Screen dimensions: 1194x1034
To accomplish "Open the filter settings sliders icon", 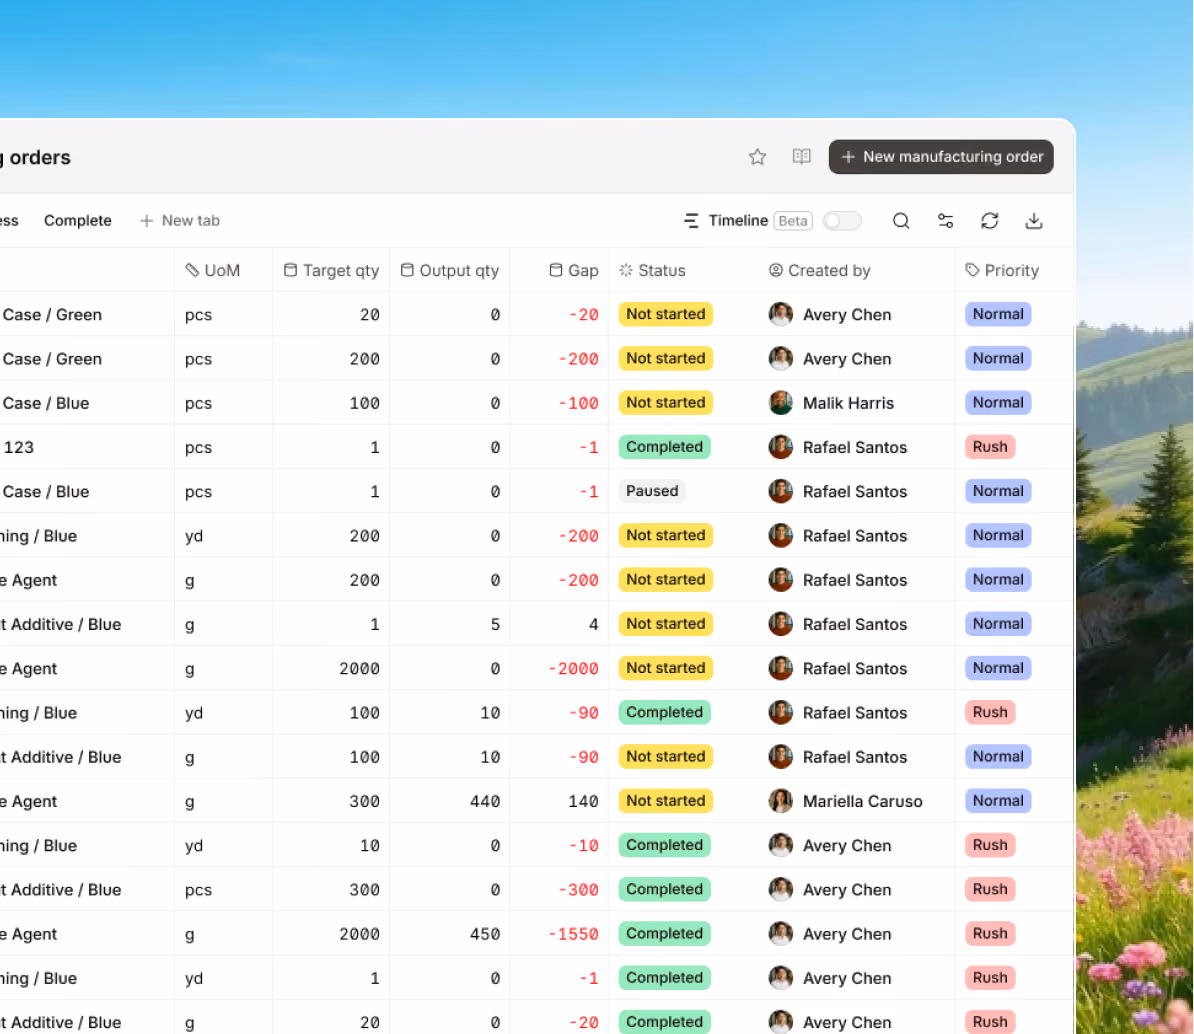I will [945, 221].
